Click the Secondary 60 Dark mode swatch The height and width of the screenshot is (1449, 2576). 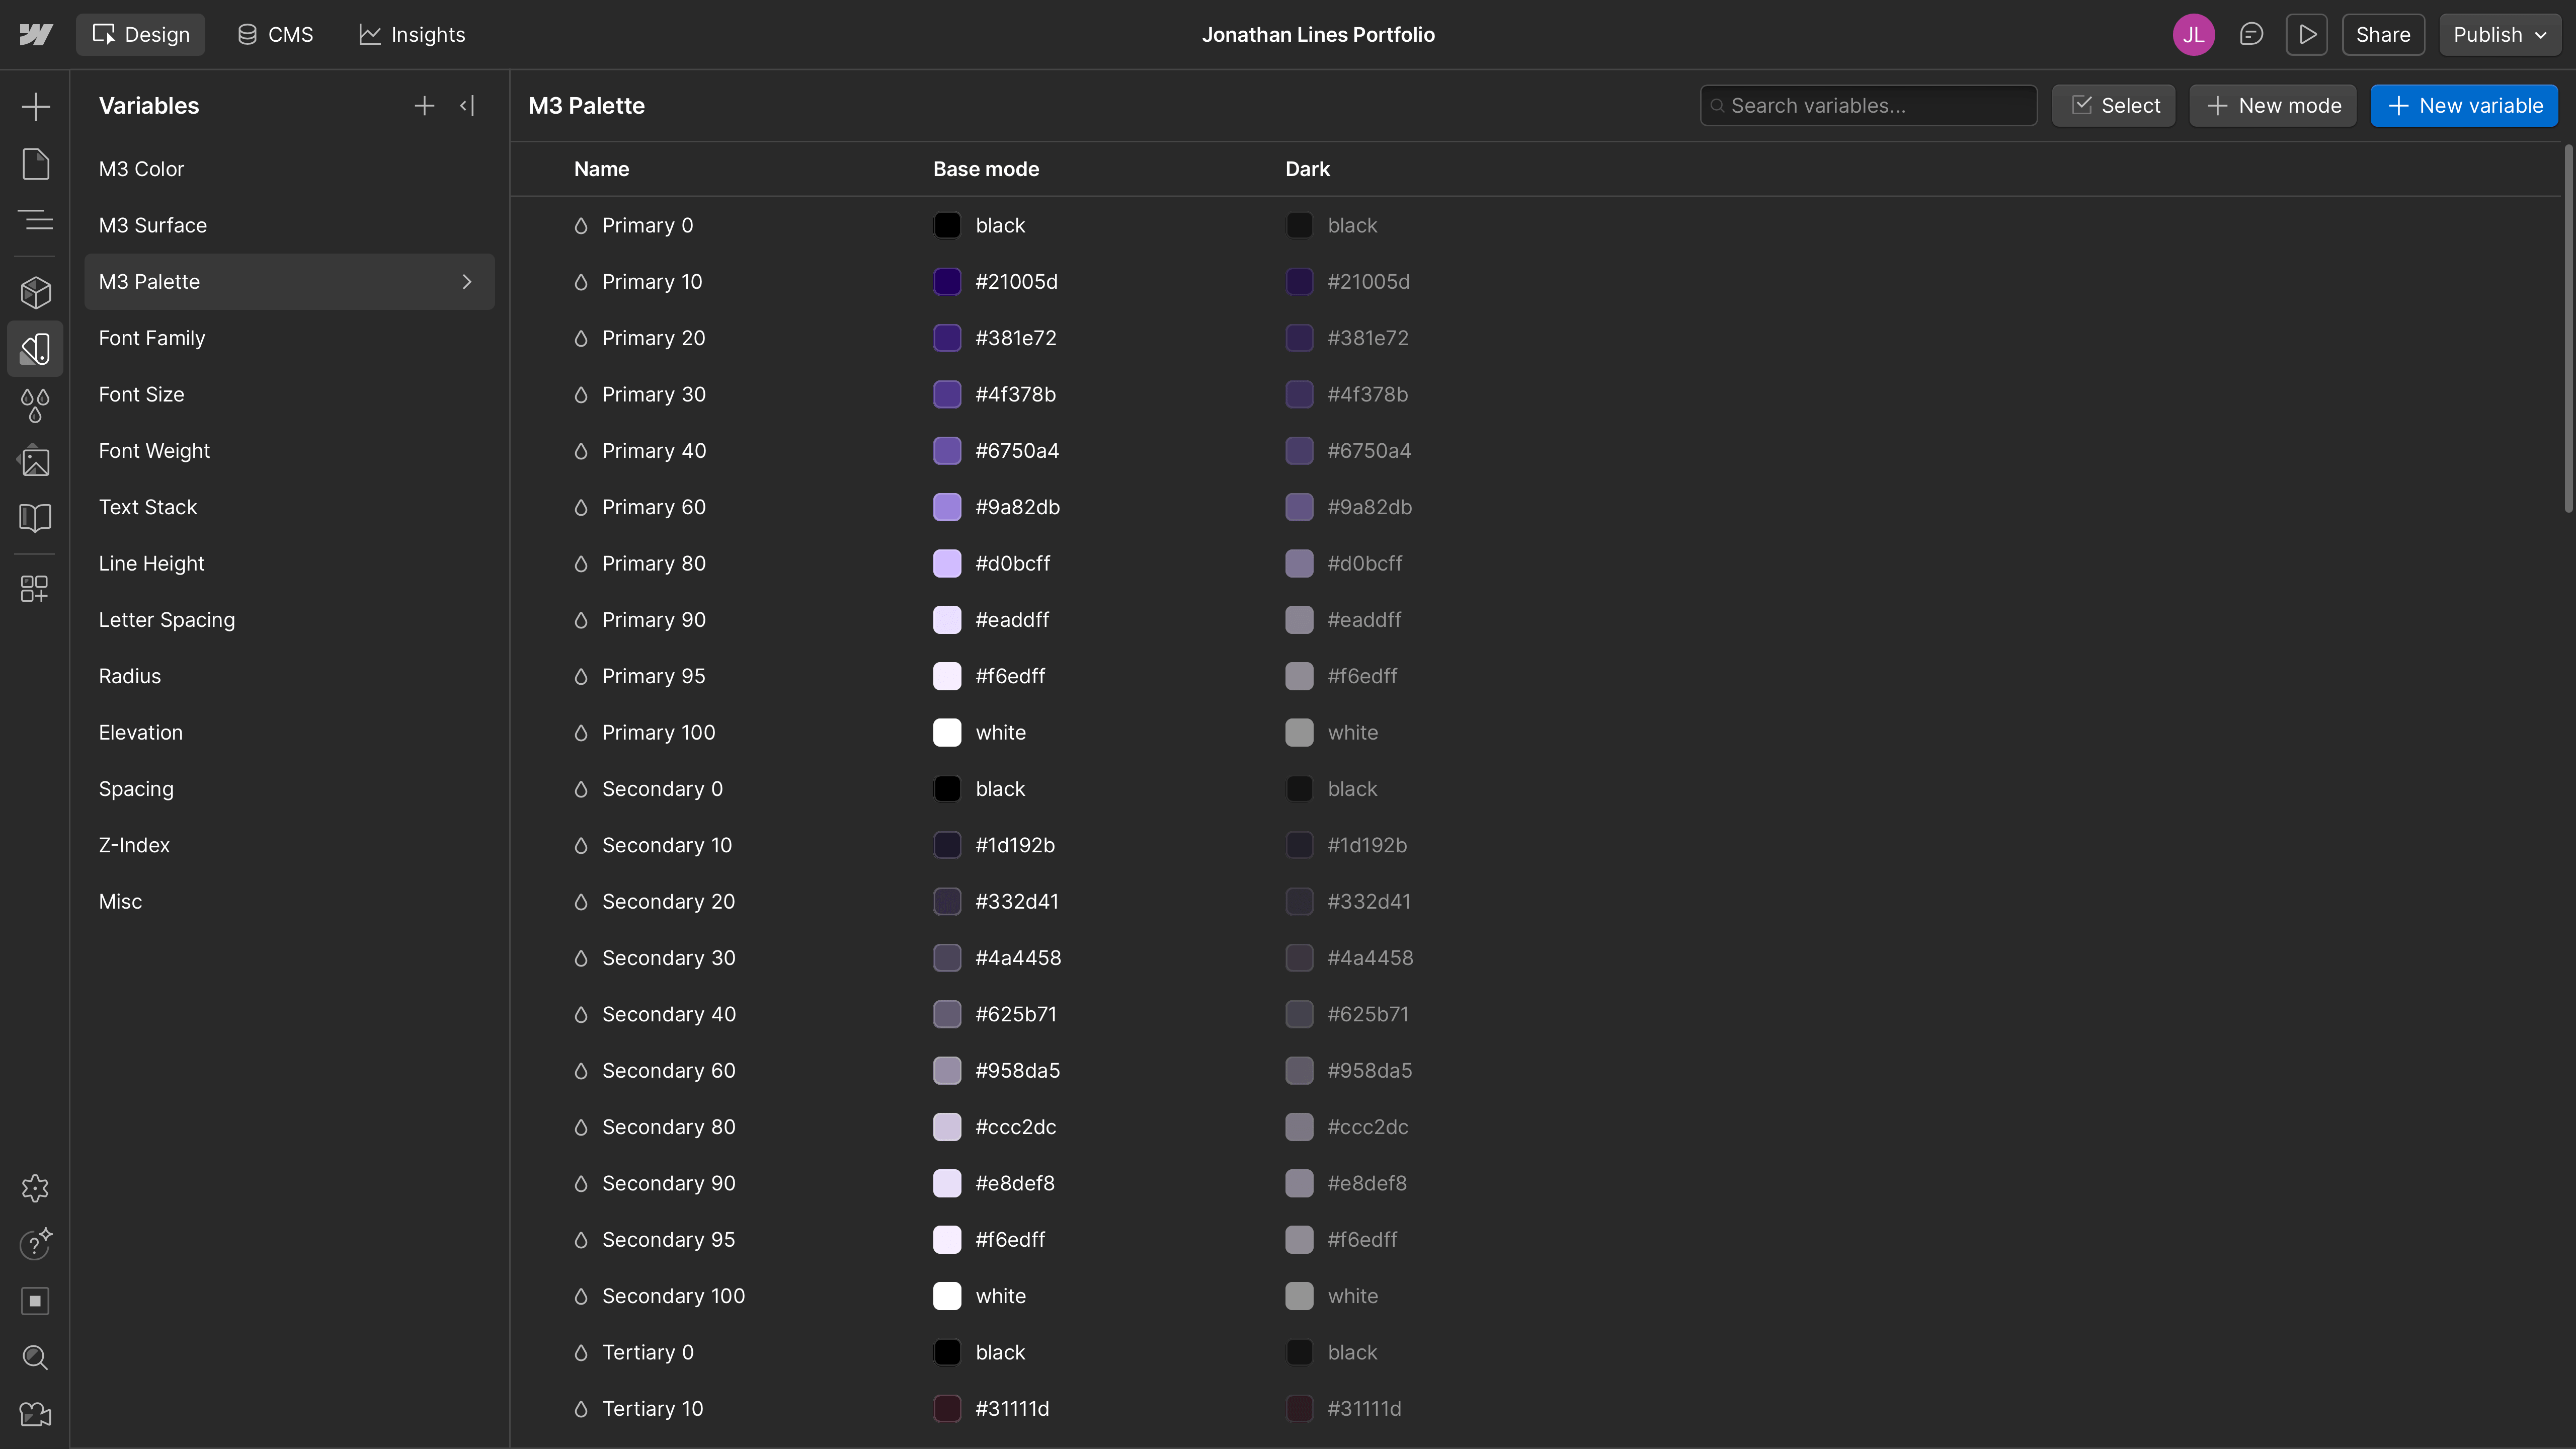click(1299, 1071)
